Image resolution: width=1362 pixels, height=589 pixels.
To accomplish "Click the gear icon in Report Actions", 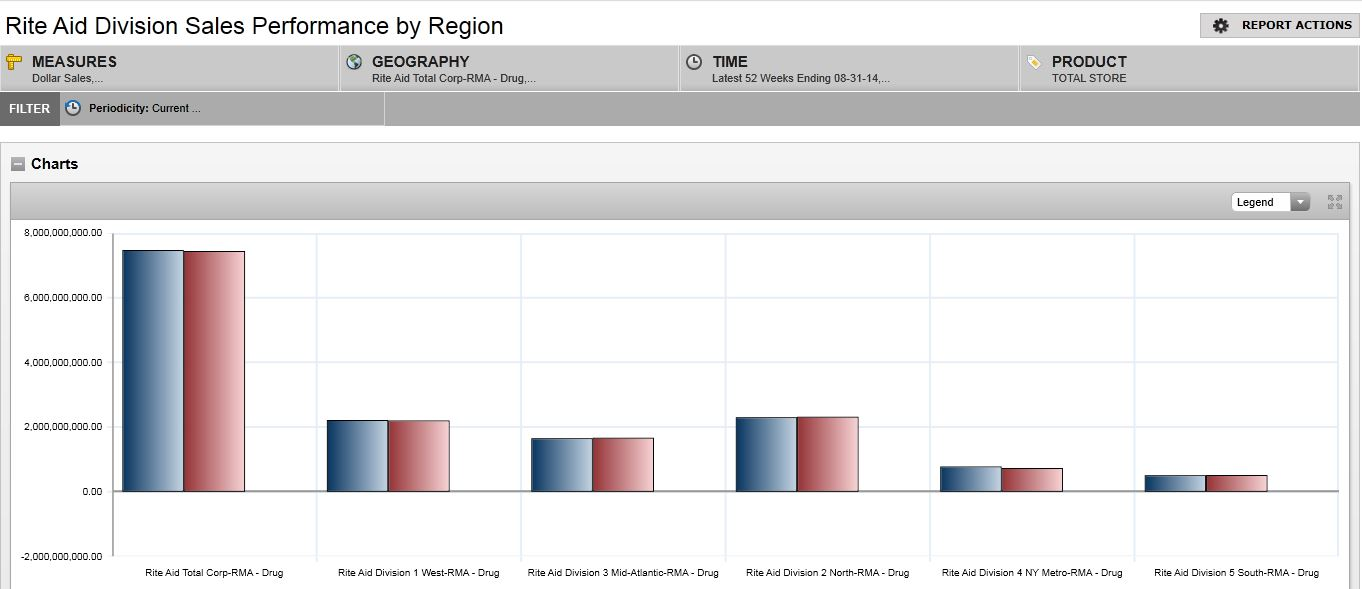I will (x=1220, y=26).
